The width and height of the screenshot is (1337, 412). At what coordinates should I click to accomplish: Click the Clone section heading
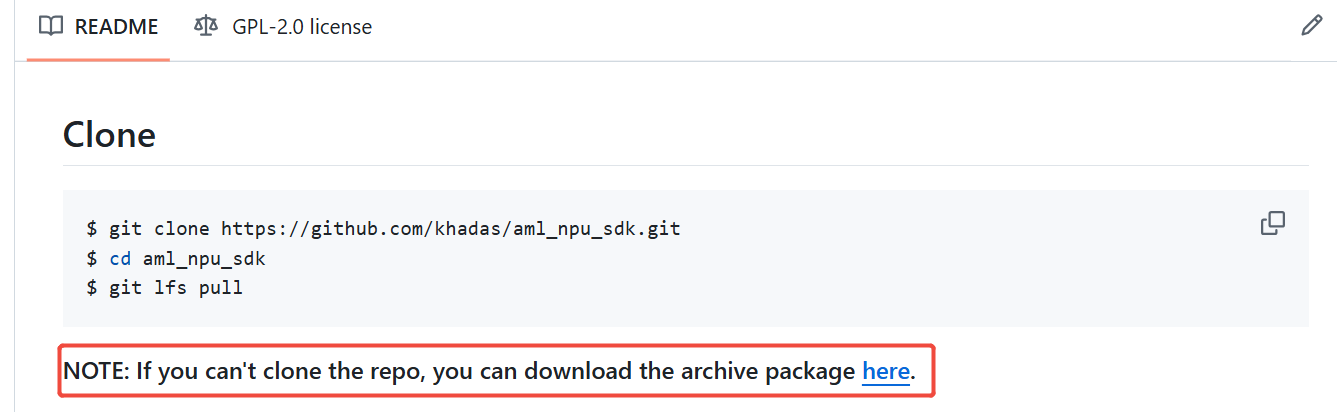109,134
